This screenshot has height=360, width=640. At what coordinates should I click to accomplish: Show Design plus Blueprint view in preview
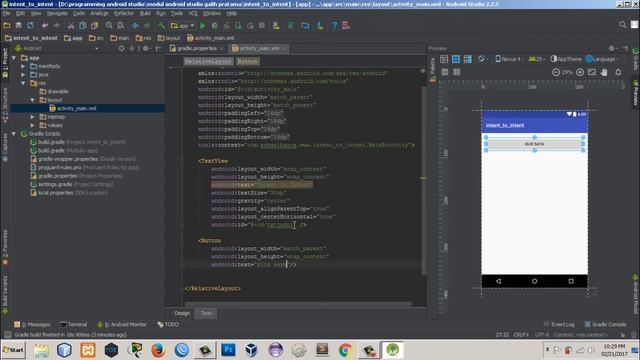click(x=468, y=59)
